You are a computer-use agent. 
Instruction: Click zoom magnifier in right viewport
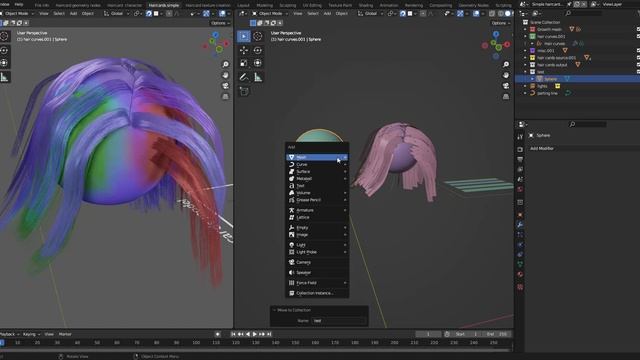point(506,64)
